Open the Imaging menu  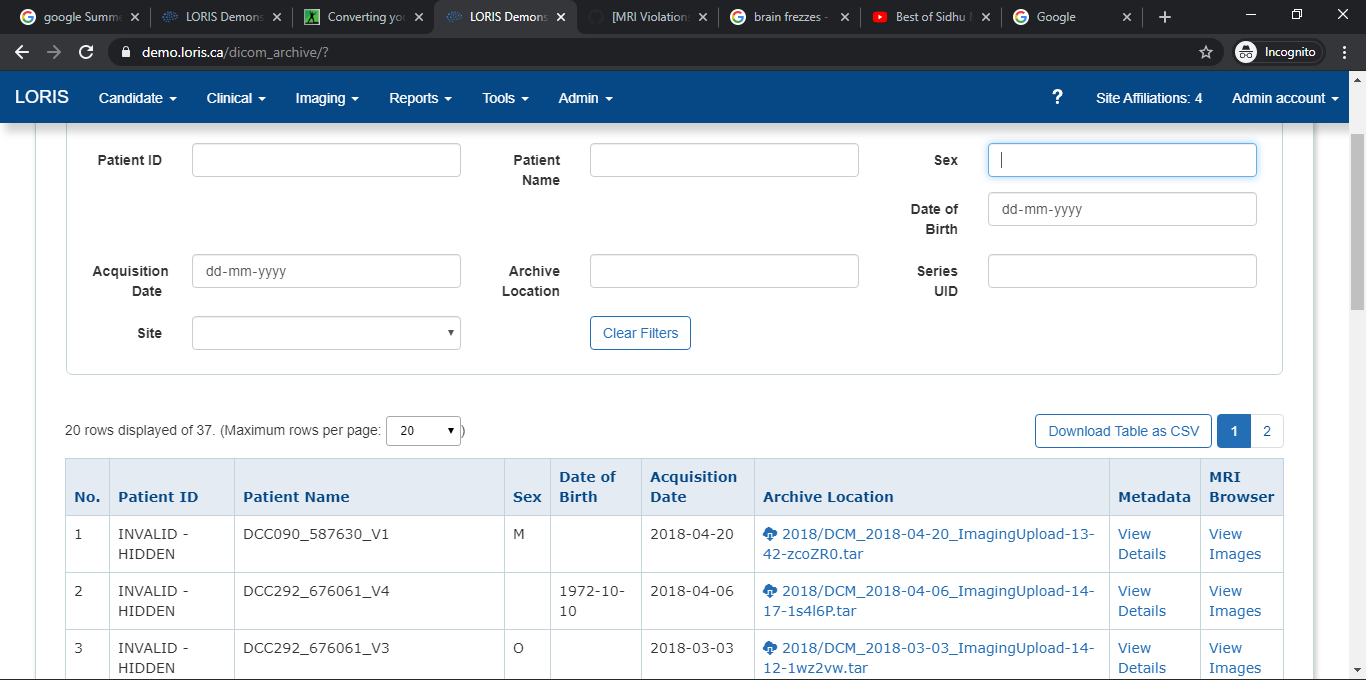[326, 97]
